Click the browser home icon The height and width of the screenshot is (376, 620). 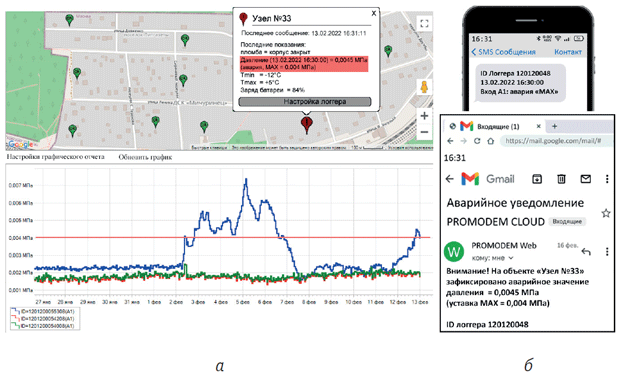[x=491, y=141]
